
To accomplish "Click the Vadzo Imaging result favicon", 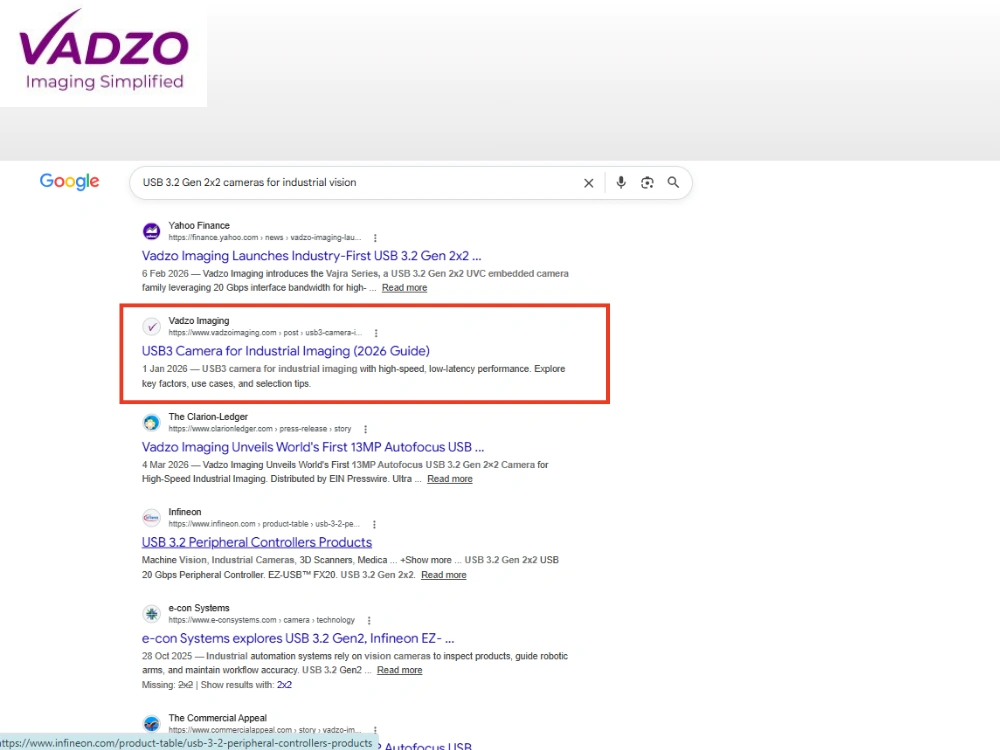I will [x=151, y=327].
